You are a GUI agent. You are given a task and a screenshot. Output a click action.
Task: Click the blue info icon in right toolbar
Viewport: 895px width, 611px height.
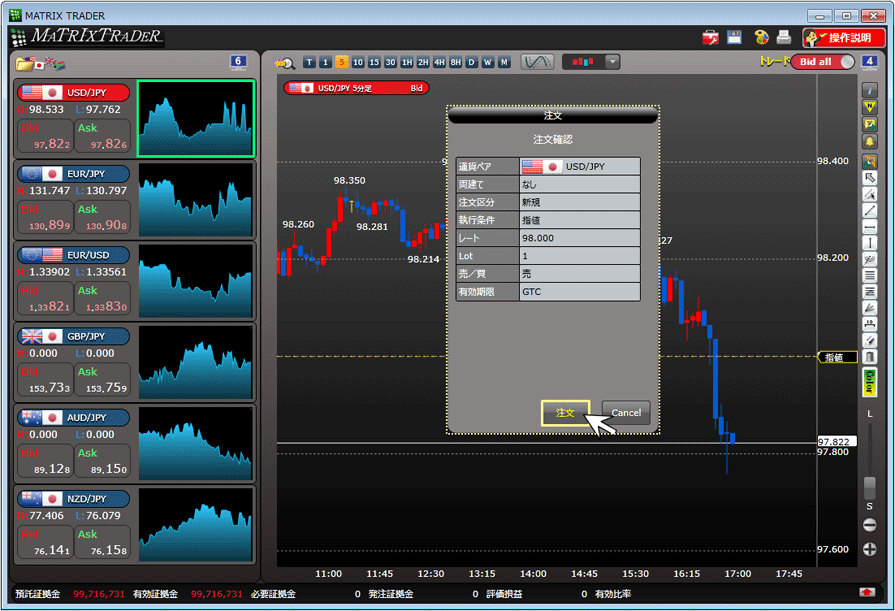point(869,90)
